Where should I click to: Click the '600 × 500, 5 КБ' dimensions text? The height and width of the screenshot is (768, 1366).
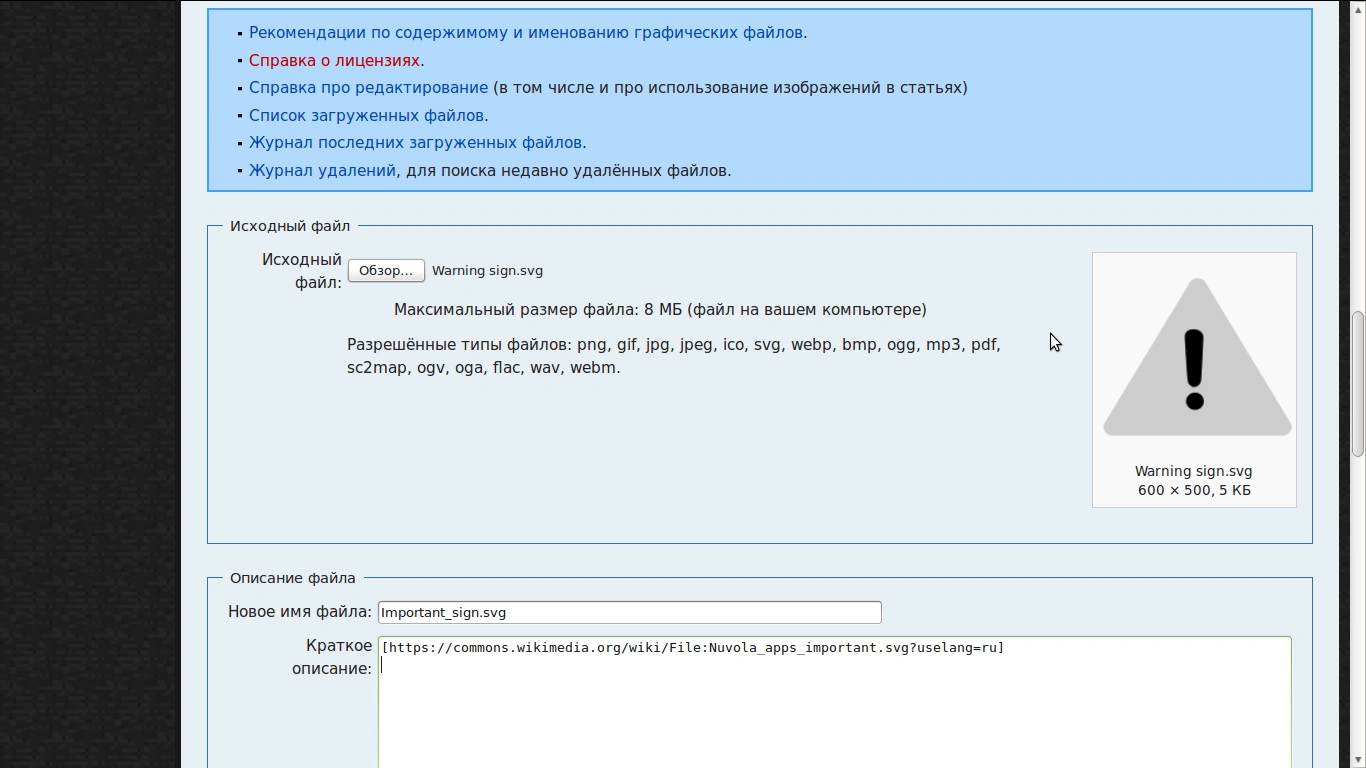(1194, 491)
